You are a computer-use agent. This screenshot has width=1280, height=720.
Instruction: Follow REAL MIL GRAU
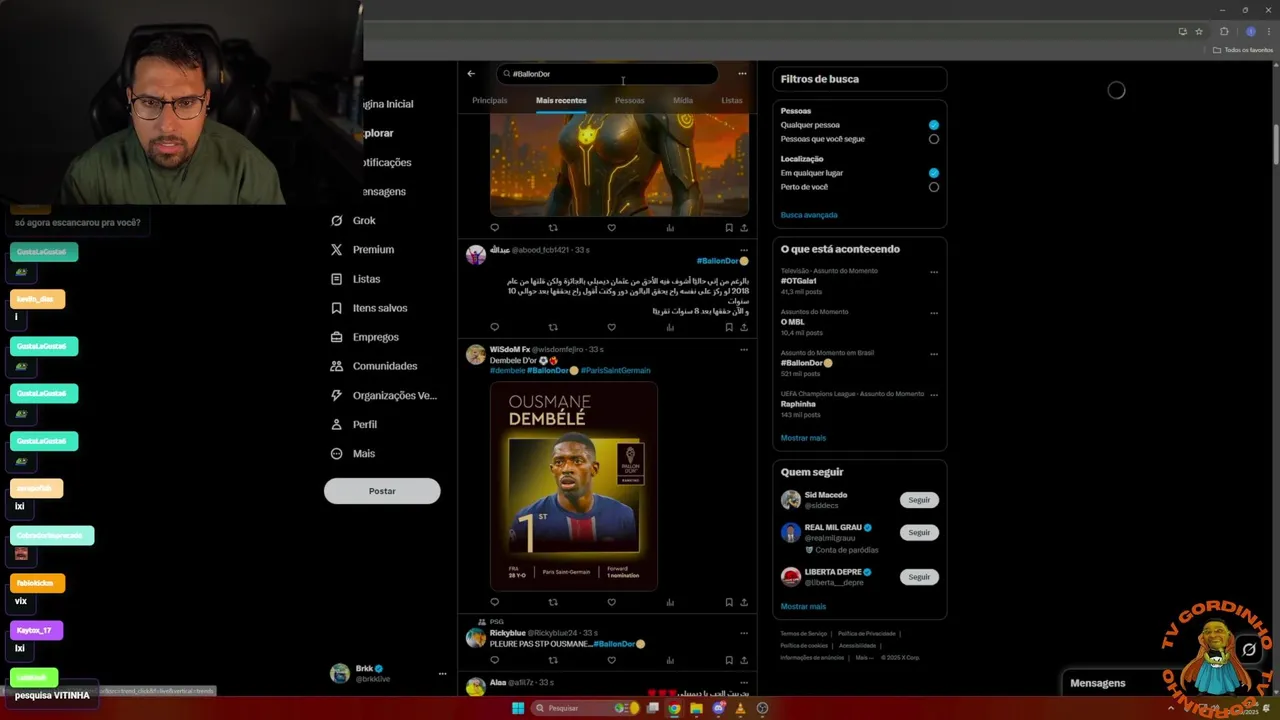(x=919, y=533)
